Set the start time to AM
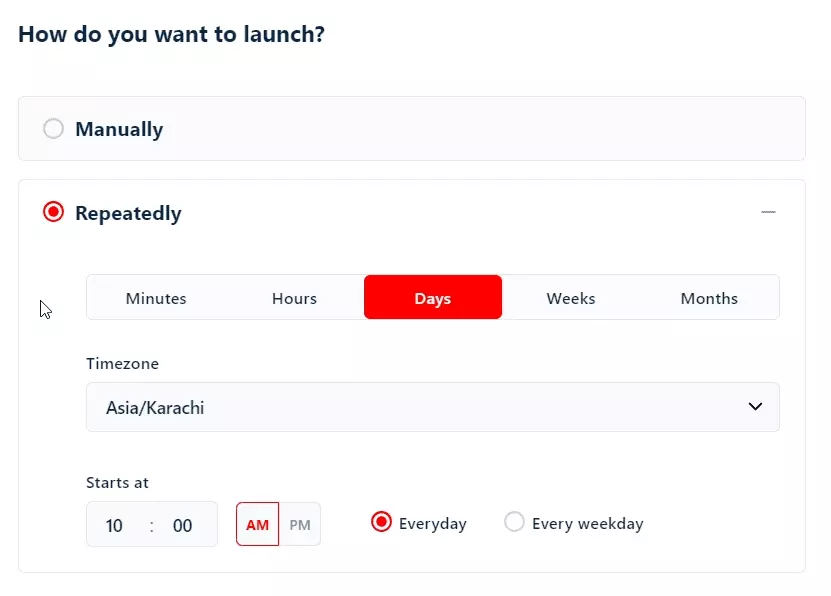 coord(257,525)
